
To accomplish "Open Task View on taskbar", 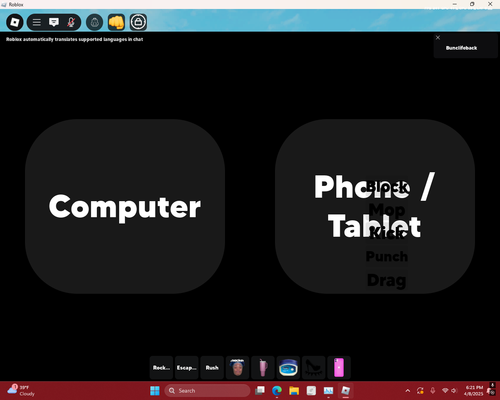I will [x=260, y=391].
